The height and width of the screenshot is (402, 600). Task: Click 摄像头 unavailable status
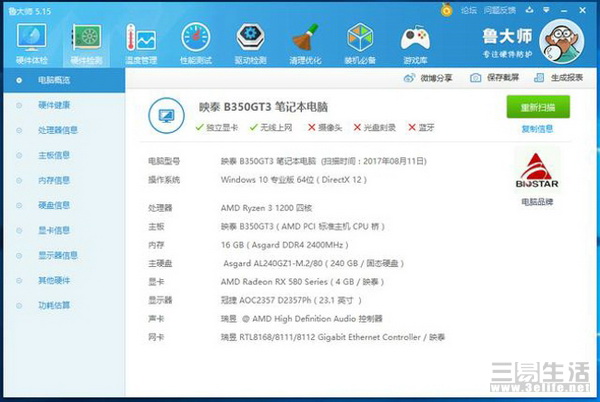pyautogui.click(x=325, y=127)
